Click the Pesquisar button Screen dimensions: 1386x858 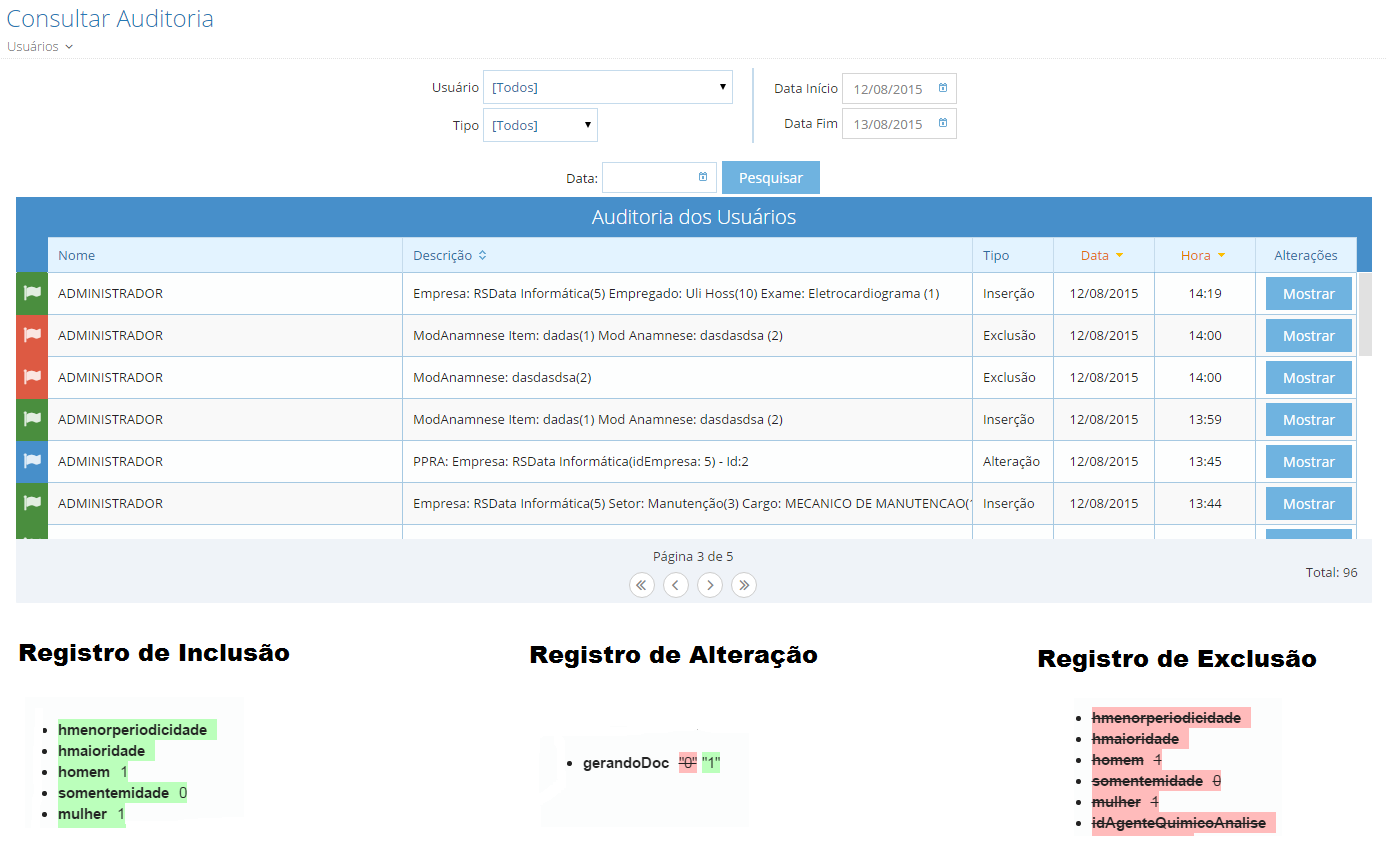coord(771,177)
